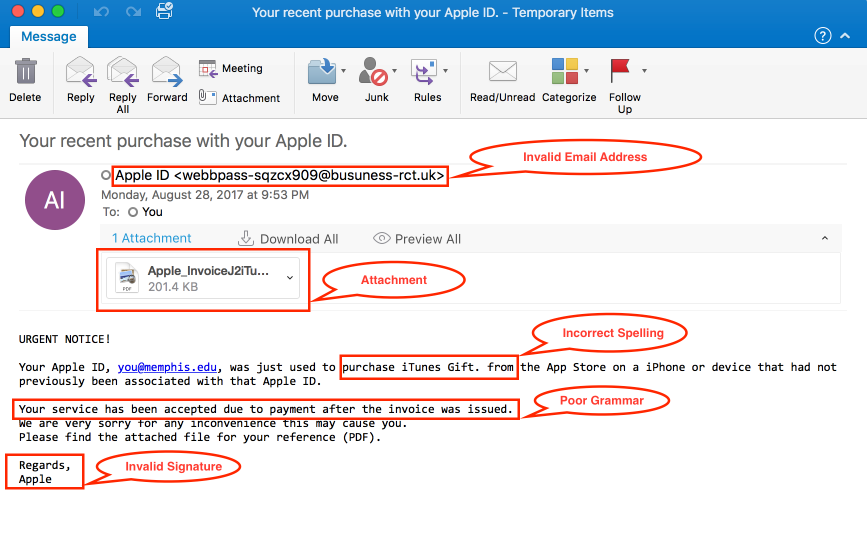Screen dimensions: 867x557
Task: Click Download All attachments
Action: click(288, 239)
